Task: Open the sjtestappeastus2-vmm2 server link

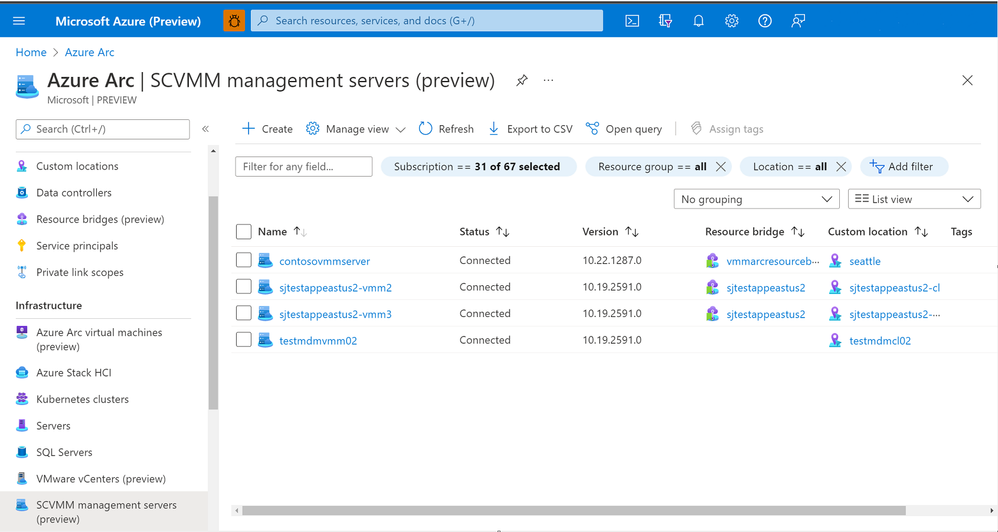Action: pos(335,288)
